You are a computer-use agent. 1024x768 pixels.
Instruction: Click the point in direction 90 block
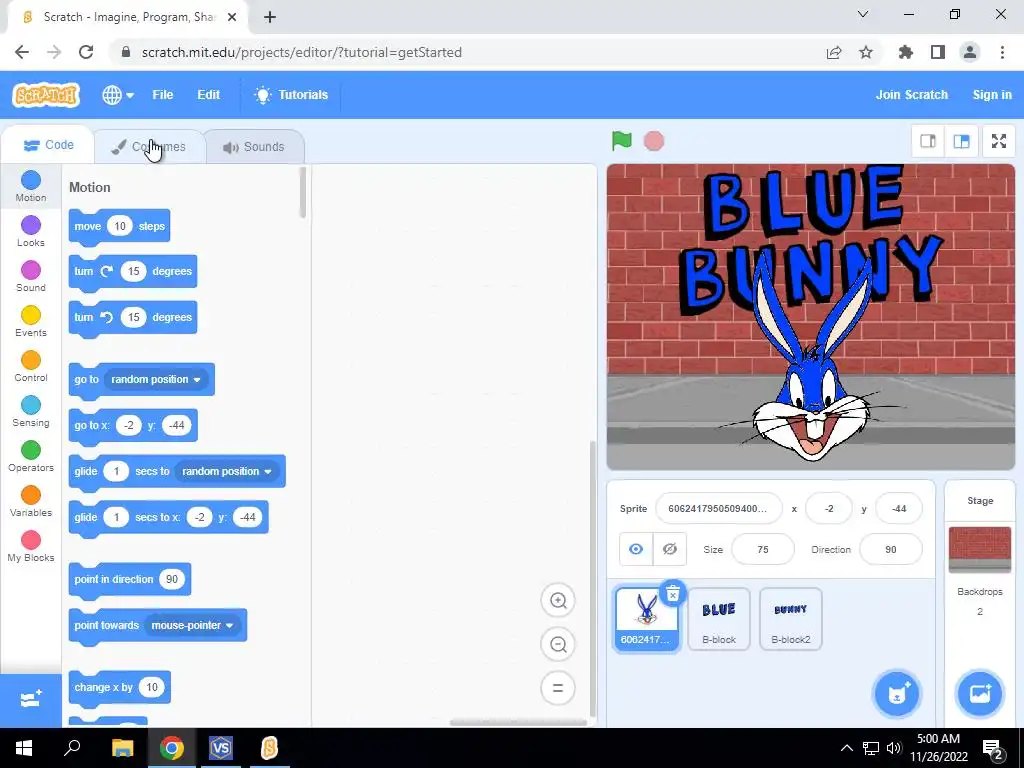129,580
